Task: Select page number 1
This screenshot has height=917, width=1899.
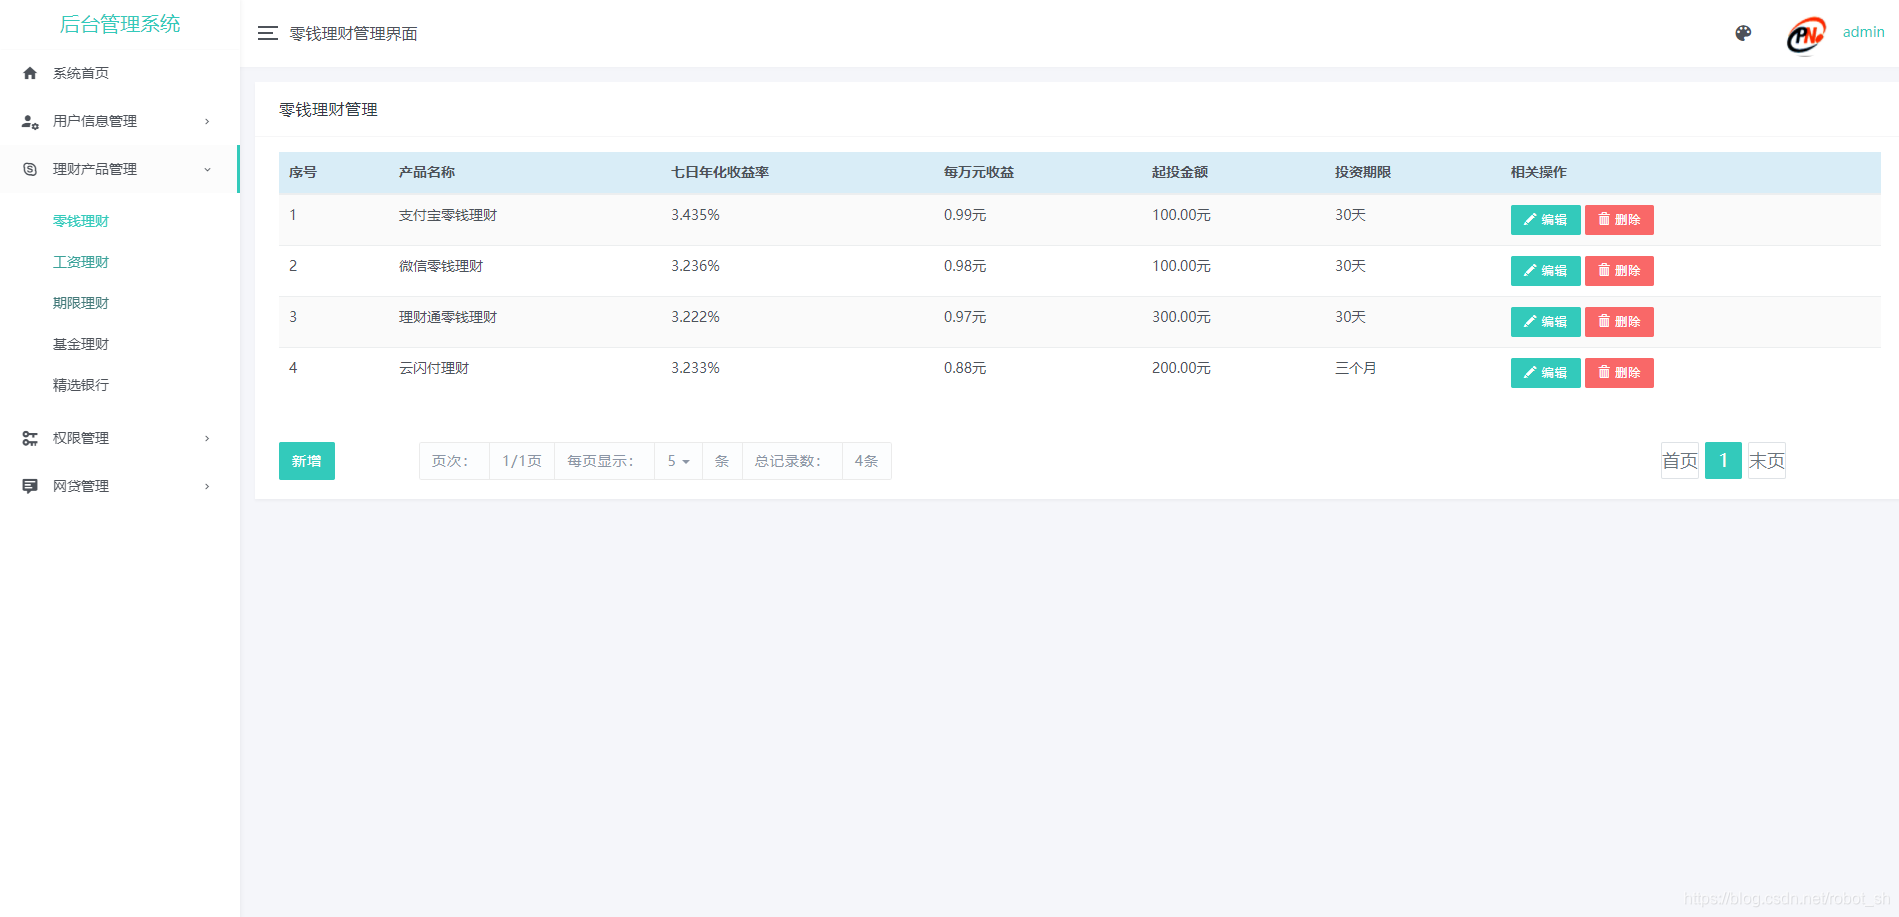Action: pos(1723,461)
